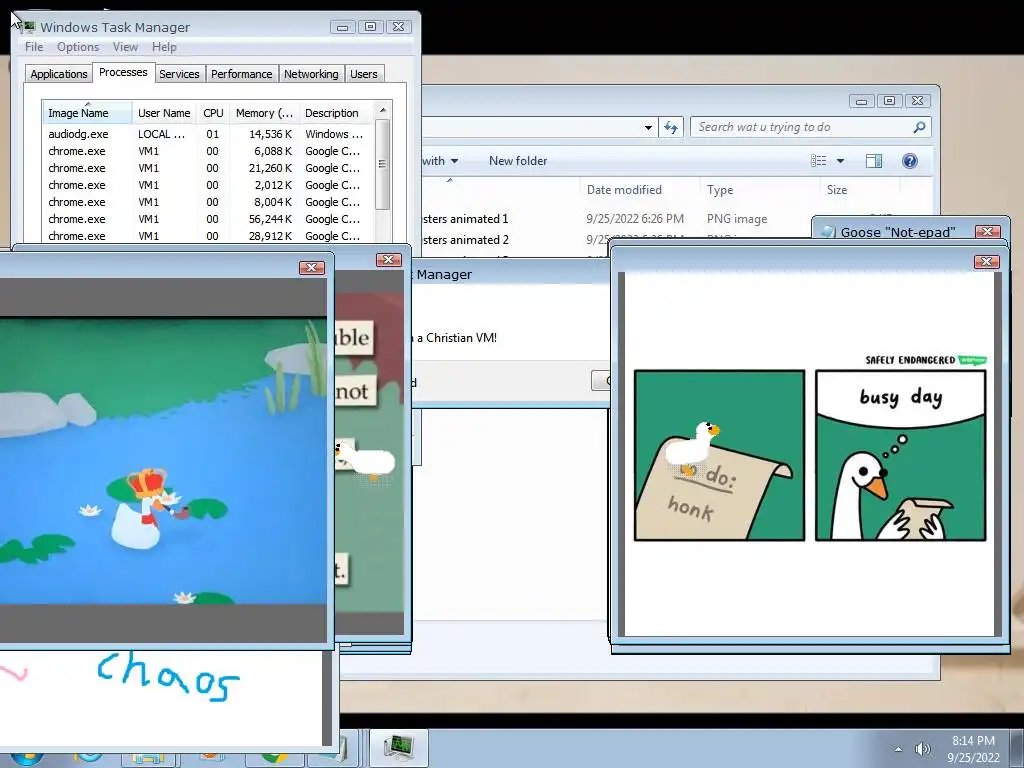The image size is (1024, 768).
Task: Toggle the preview pane icon in Explorer
Action: pyautogui.click(x=874, y=161)
